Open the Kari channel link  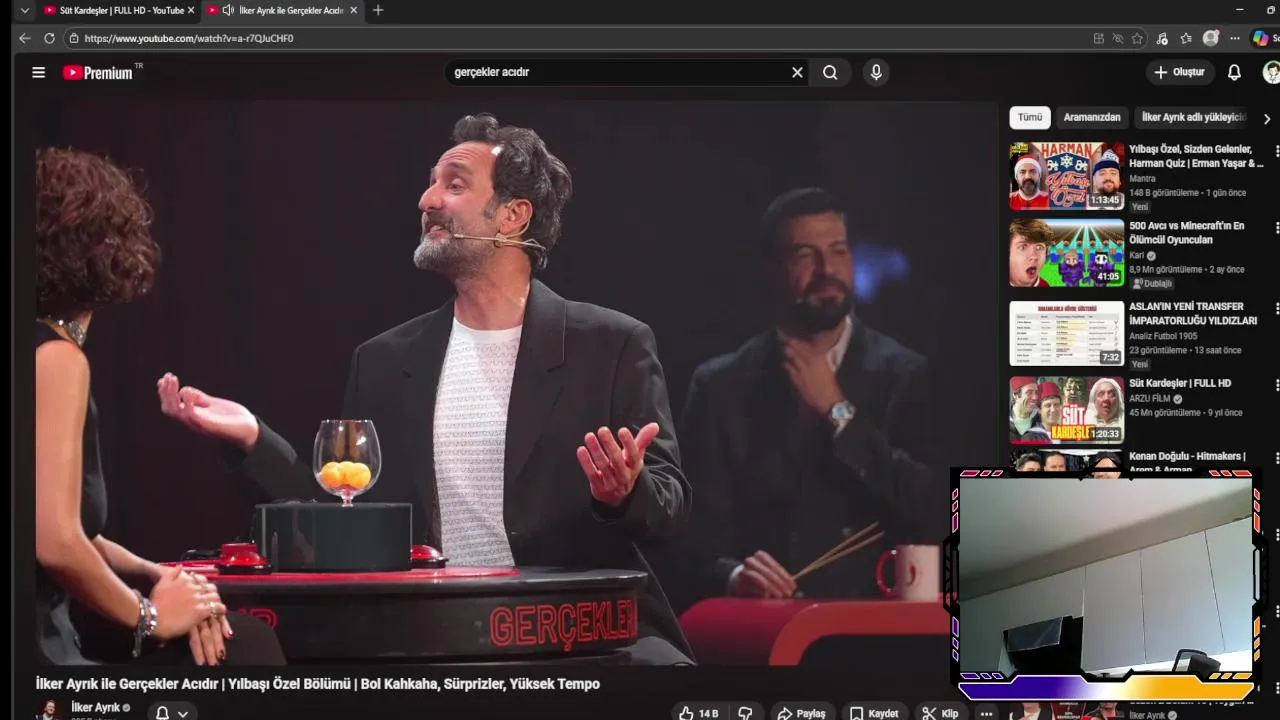(1137, 255)
